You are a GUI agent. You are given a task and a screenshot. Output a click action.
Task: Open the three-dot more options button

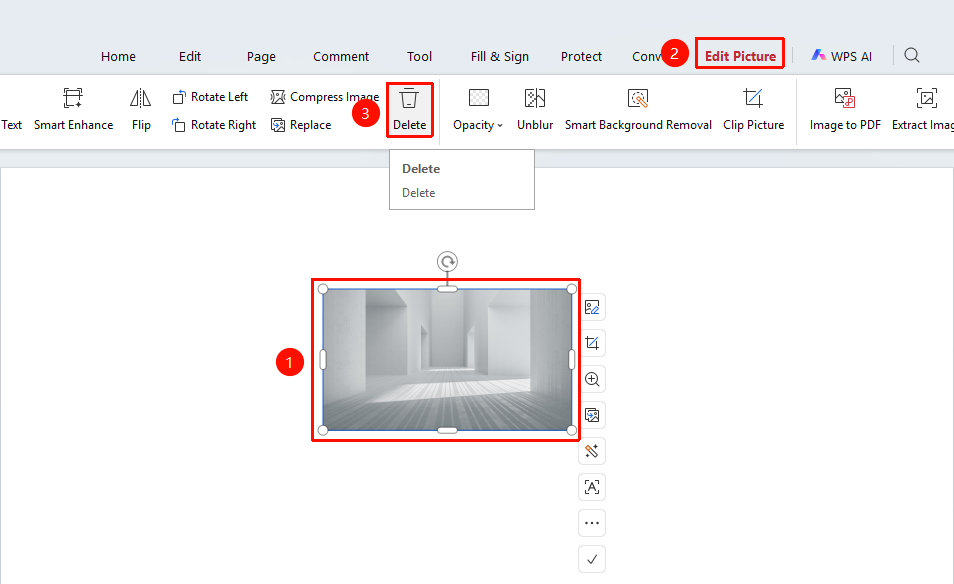[x=592, y=523]
